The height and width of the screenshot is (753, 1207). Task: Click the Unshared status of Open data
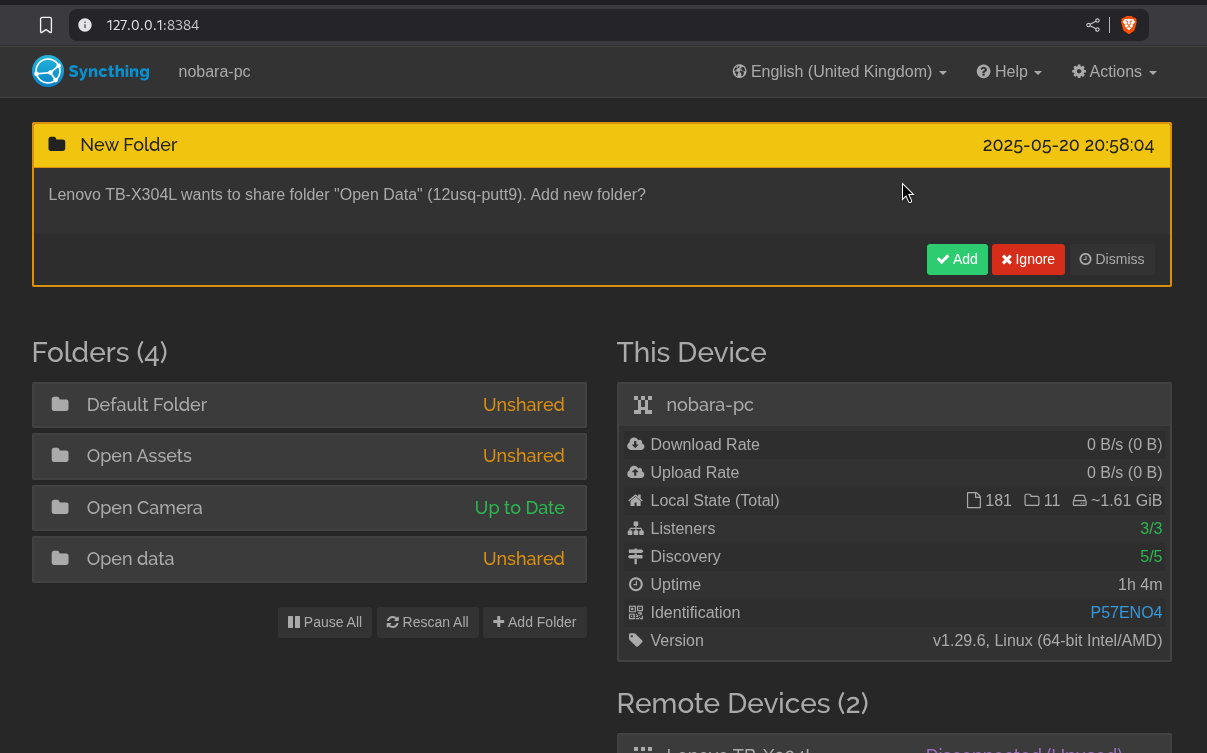(524, 558)
